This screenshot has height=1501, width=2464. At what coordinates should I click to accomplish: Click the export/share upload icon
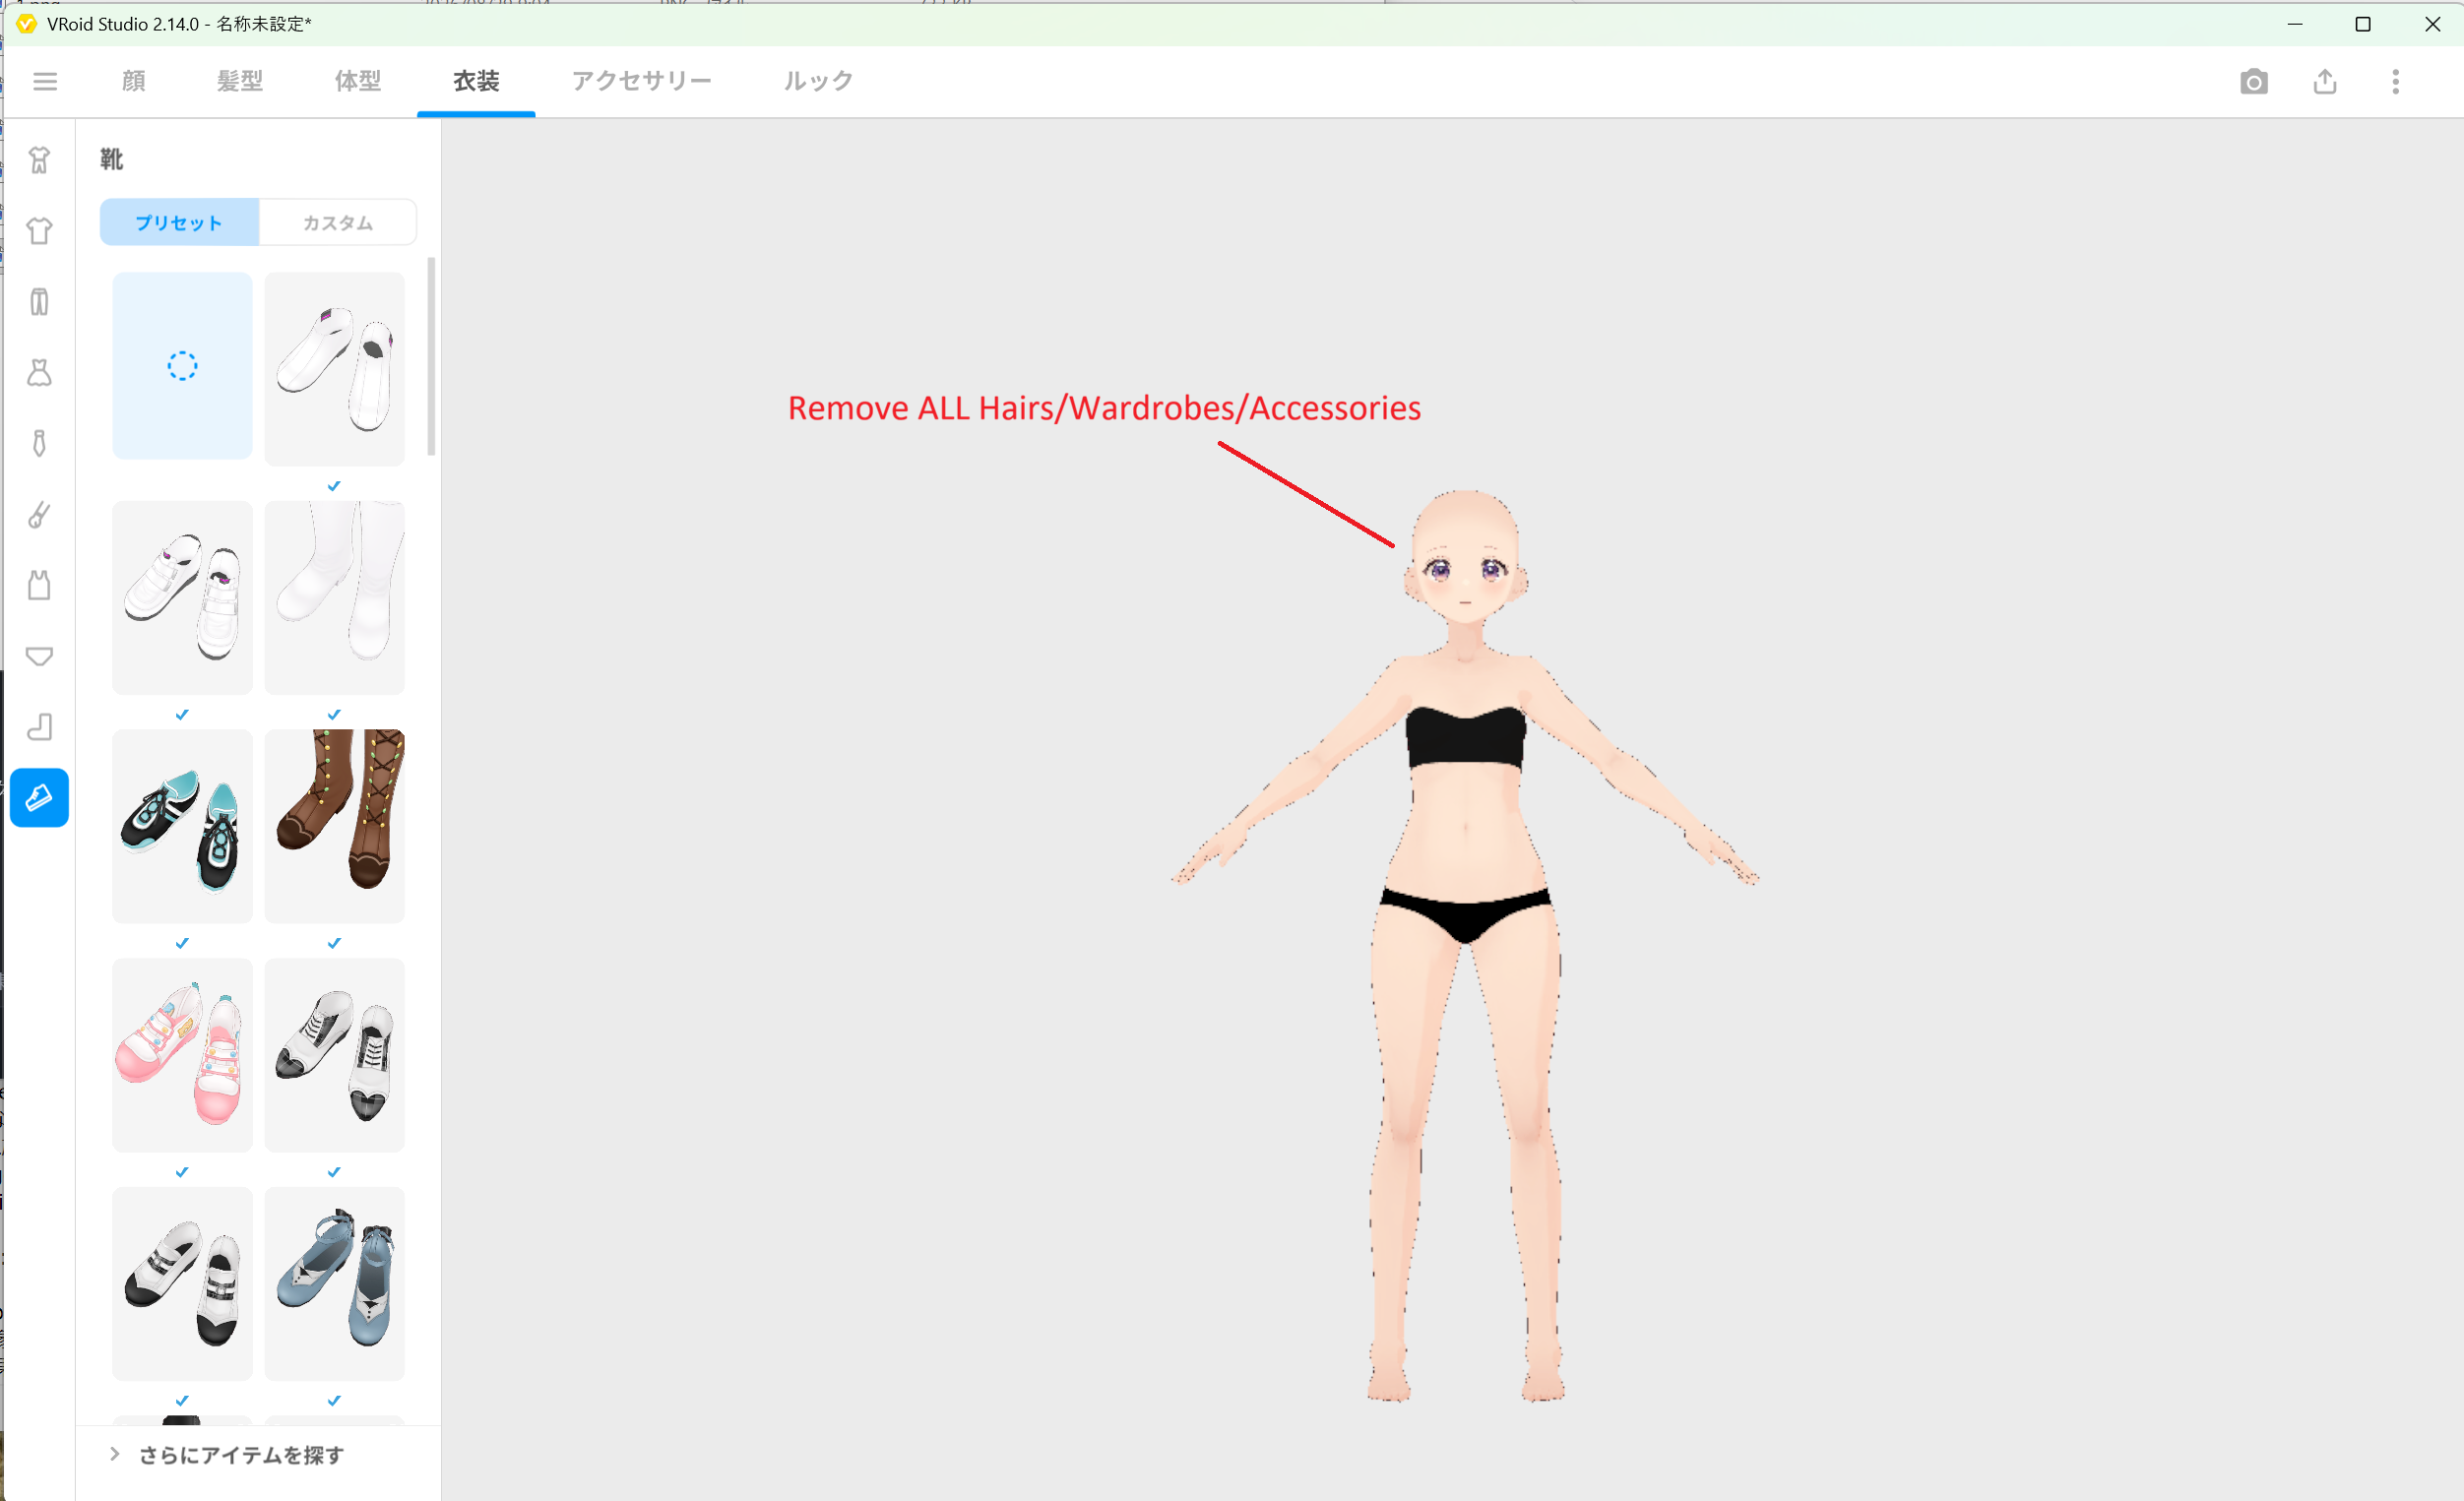click(2325, 81)
